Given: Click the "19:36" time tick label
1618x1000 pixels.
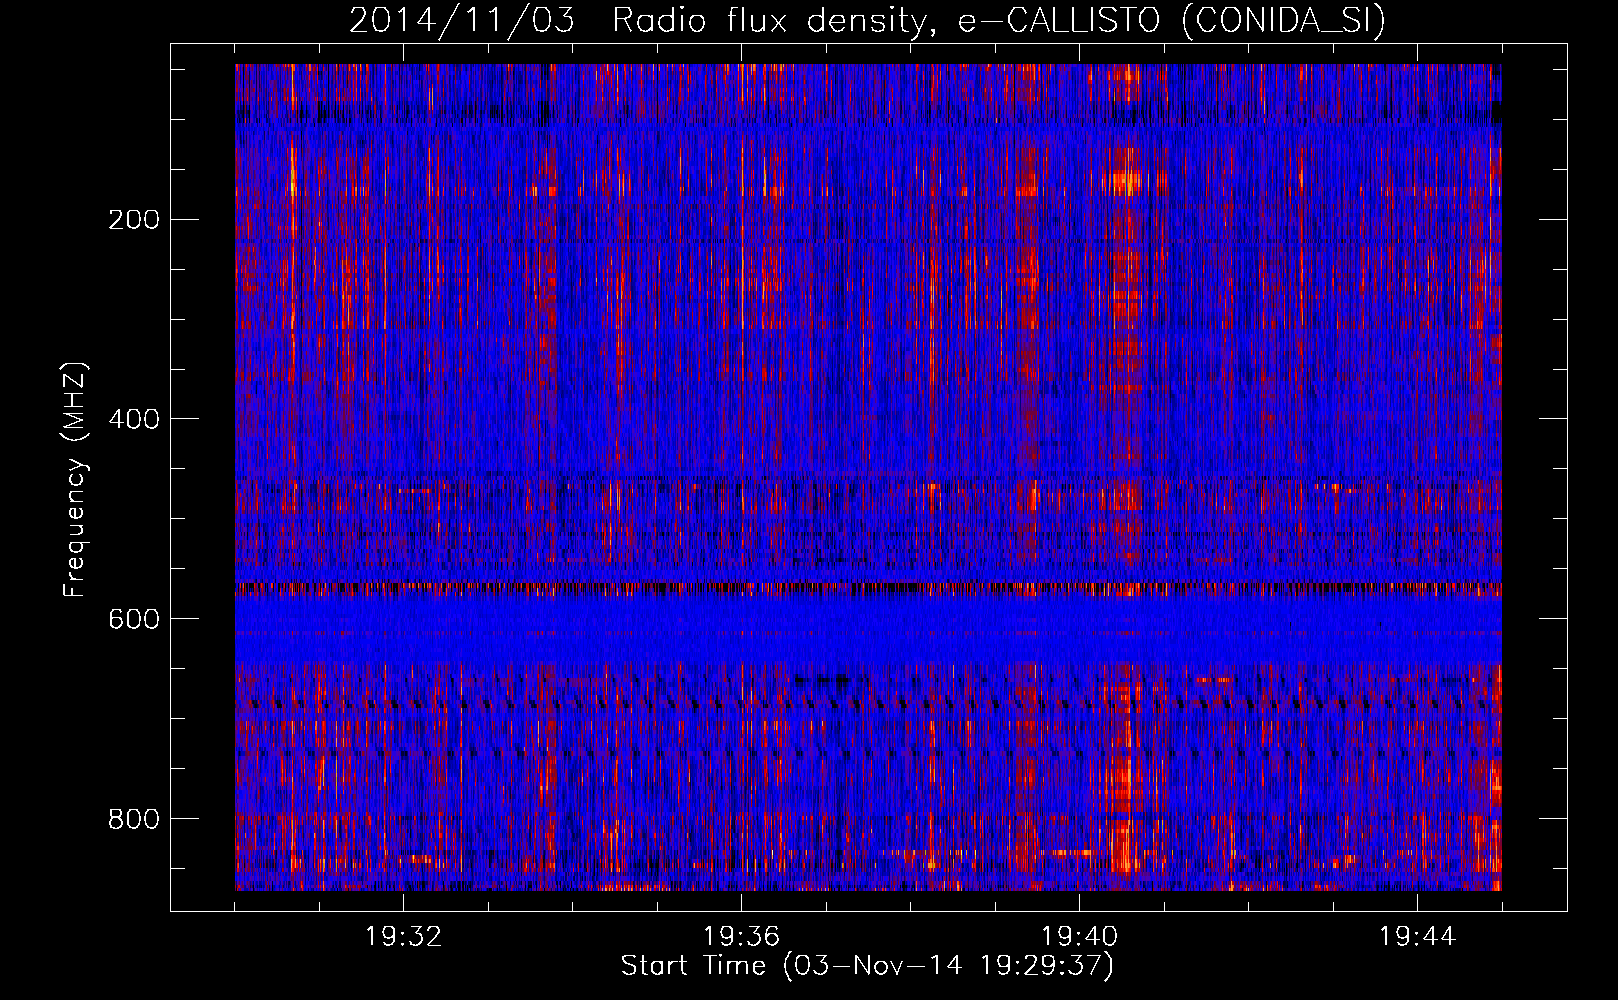Looking at the screenshot, I should [741, 937].
